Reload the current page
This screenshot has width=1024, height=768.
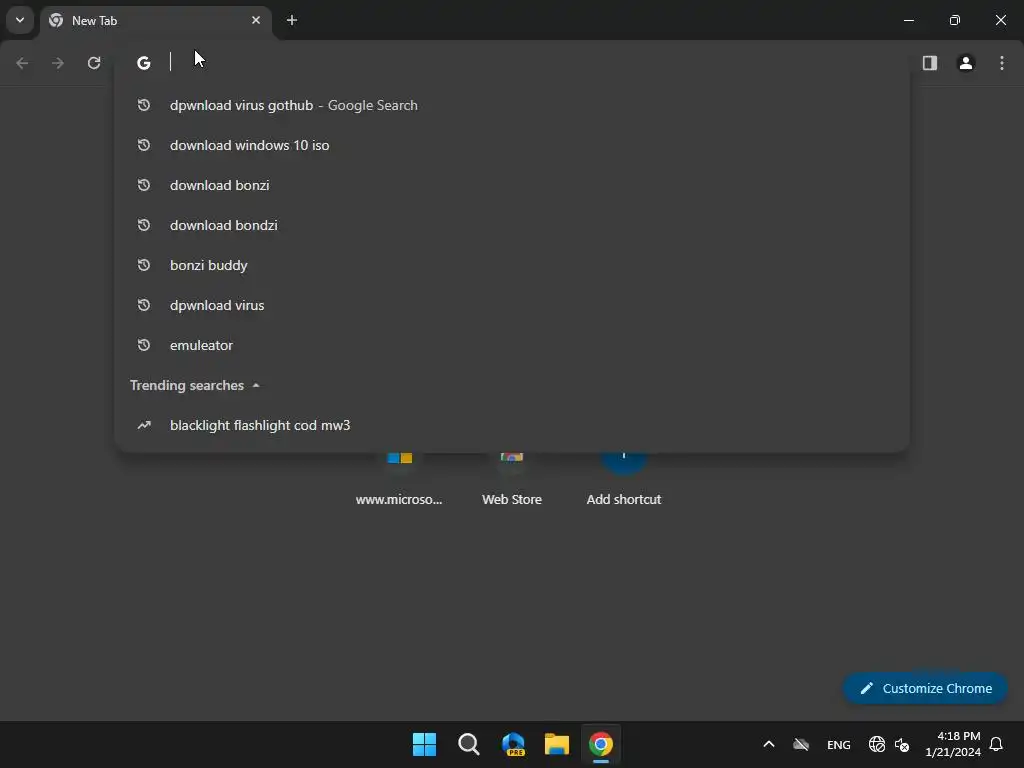[x=94, y=63]
